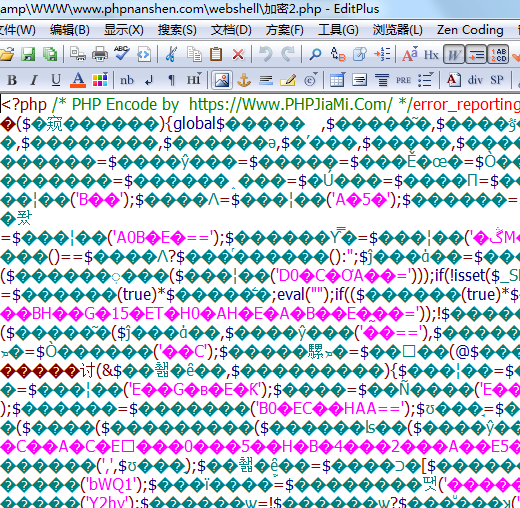520x508 pixels.
Task: Click the https://Www.PHPJiaMi.Com/ comment text
Action: pyautogui.click(x=291, y=105)
